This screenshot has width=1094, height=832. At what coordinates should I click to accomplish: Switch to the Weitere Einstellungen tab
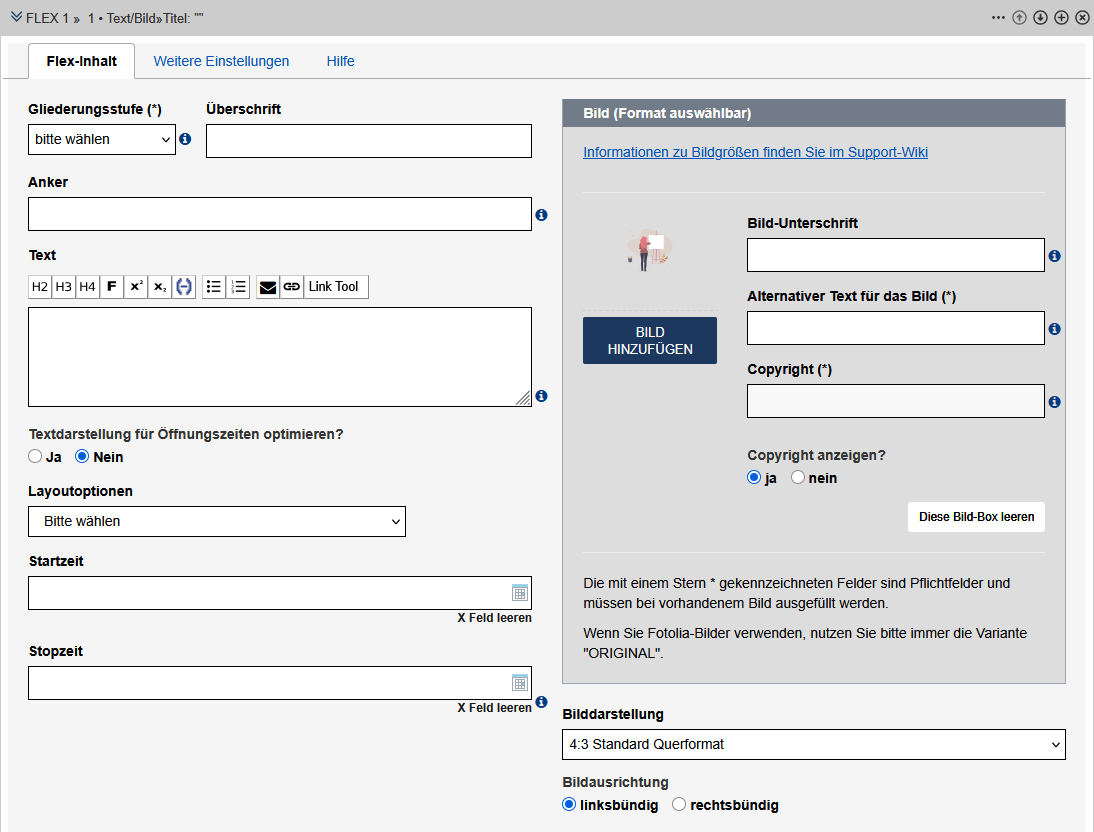coord(221,61)
